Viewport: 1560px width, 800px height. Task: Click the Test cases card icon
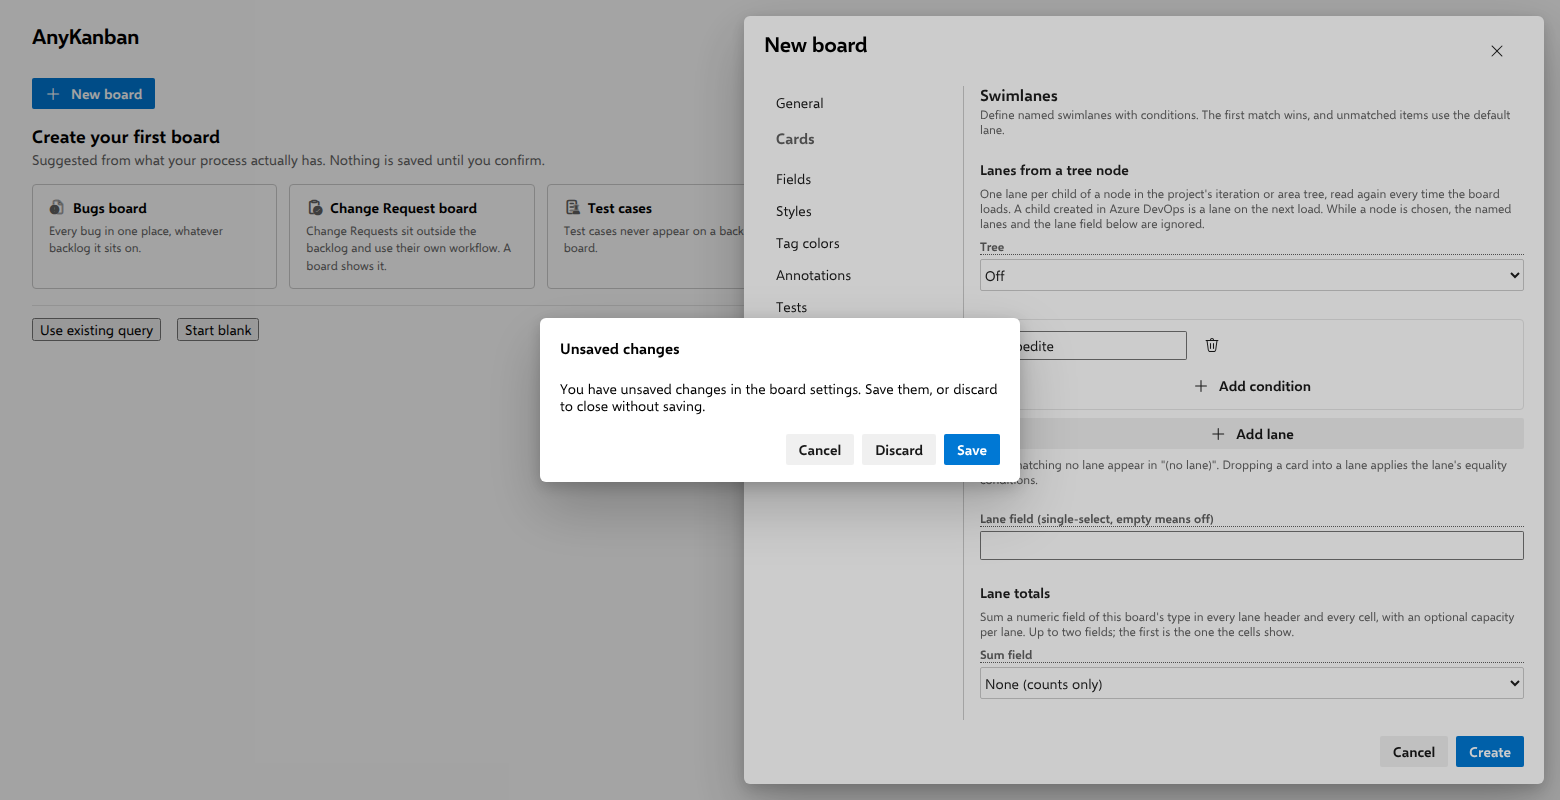[573, 207]
